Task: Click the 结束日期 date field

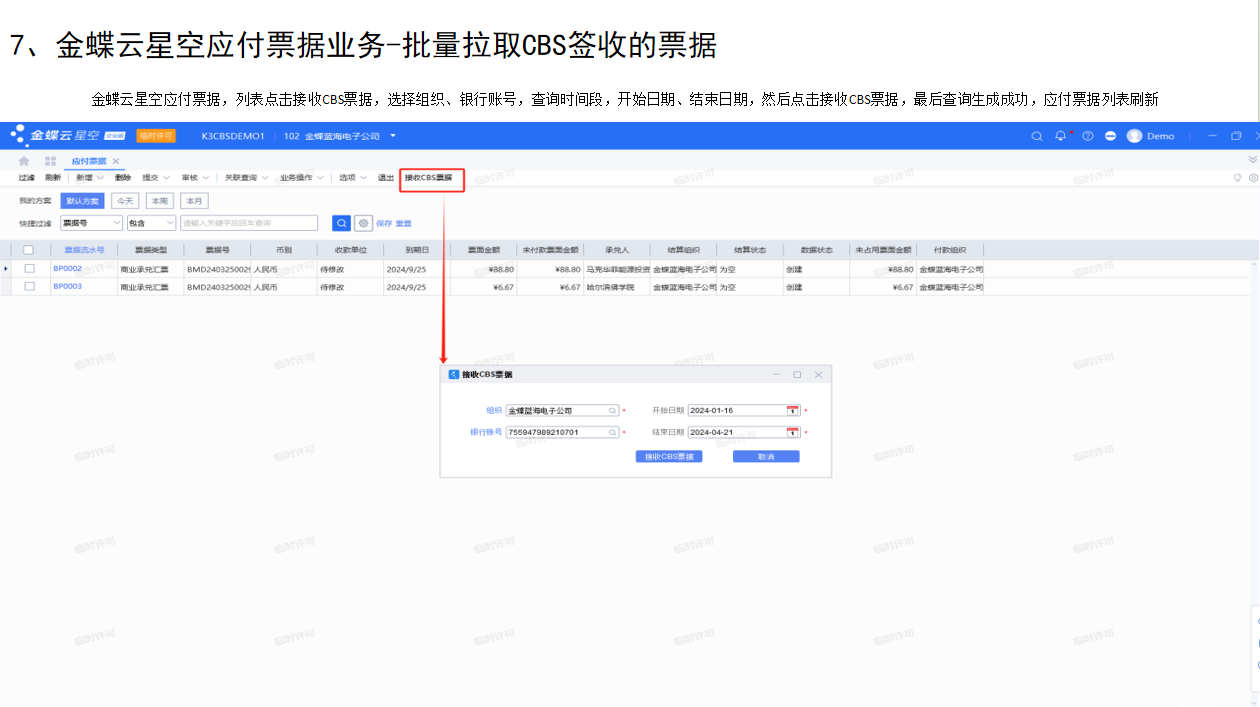Action: 744,432
